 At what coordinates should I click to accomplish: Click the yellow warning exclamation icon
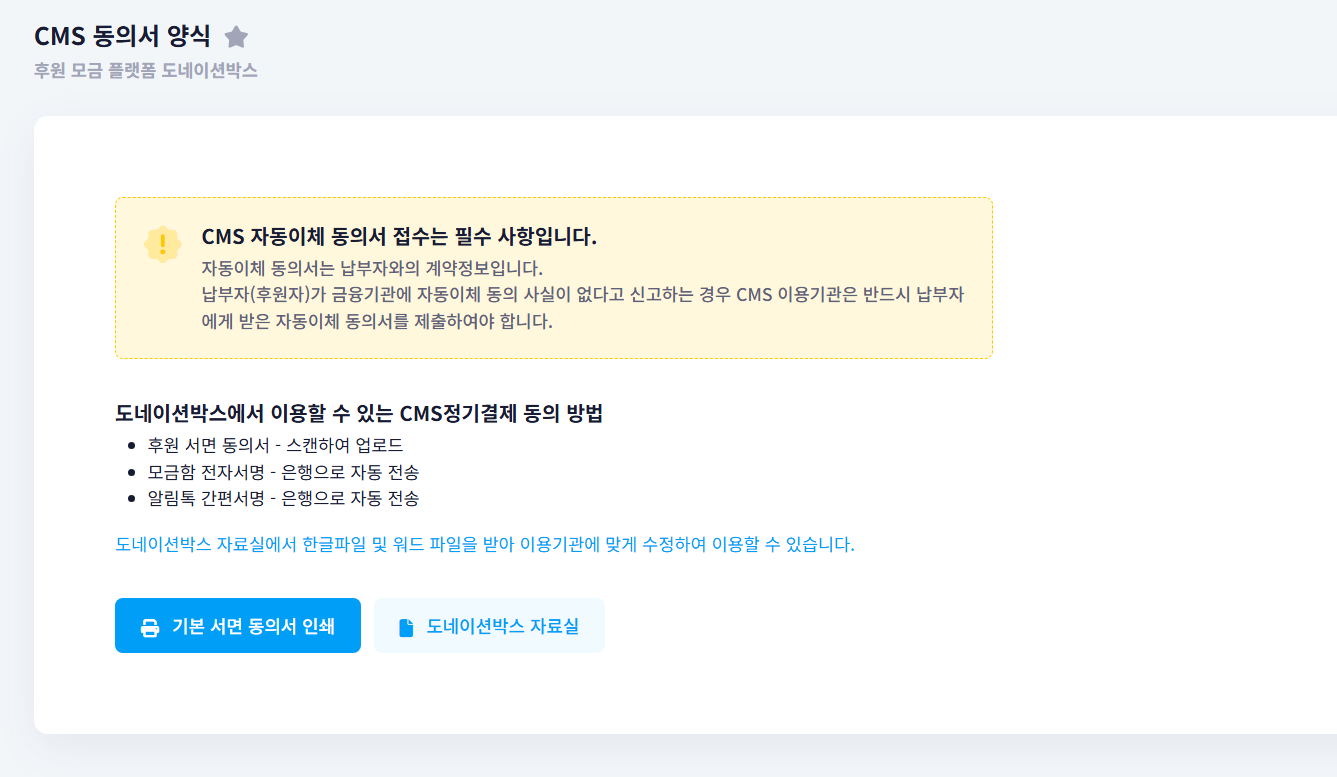[x=162, y=244]
